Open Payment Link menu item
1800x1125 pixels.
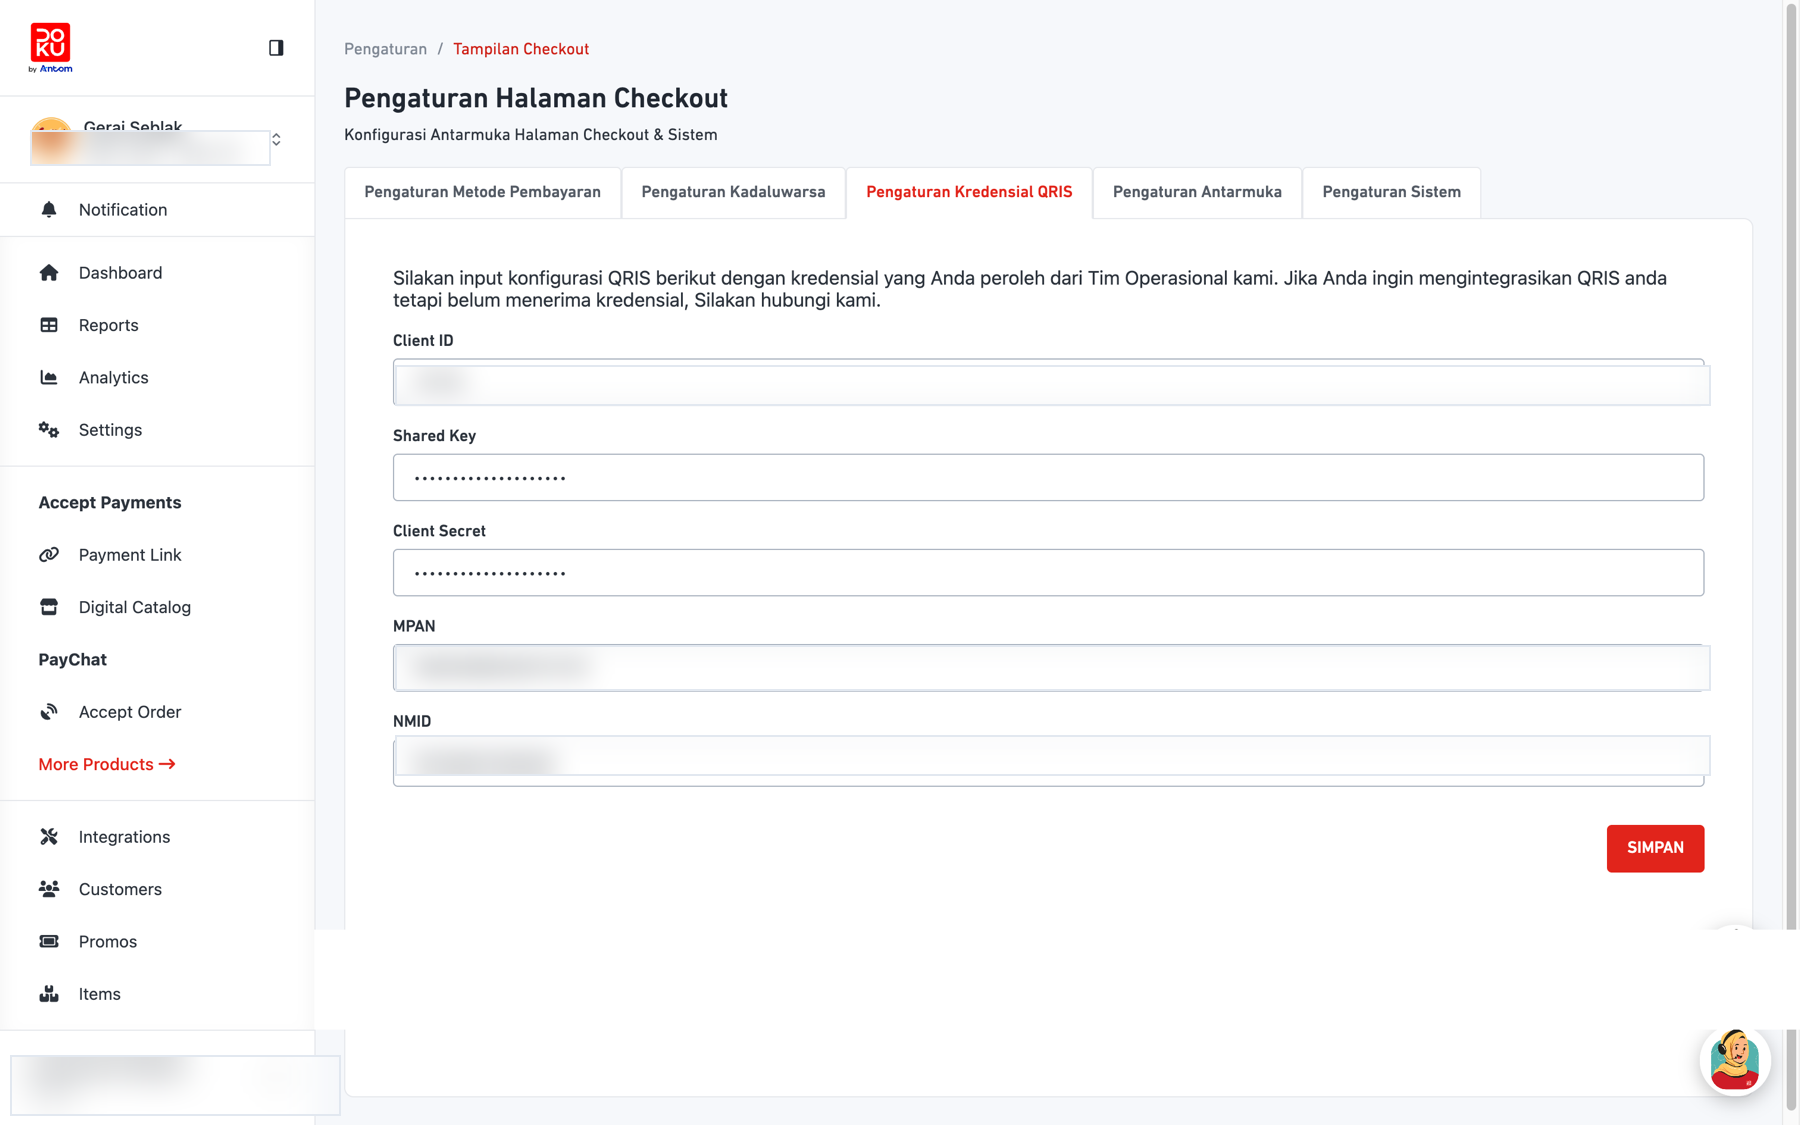(130, 554)
